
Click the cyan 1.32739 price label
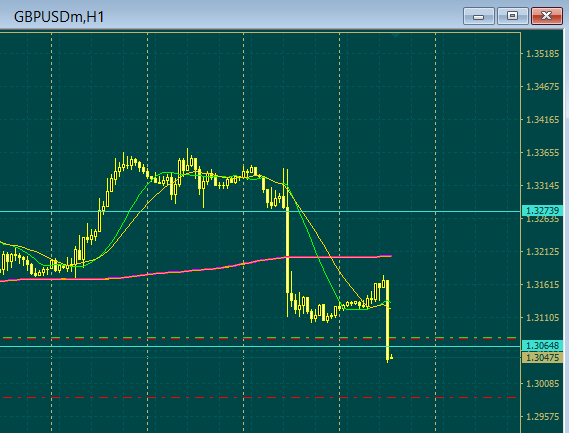542,211
